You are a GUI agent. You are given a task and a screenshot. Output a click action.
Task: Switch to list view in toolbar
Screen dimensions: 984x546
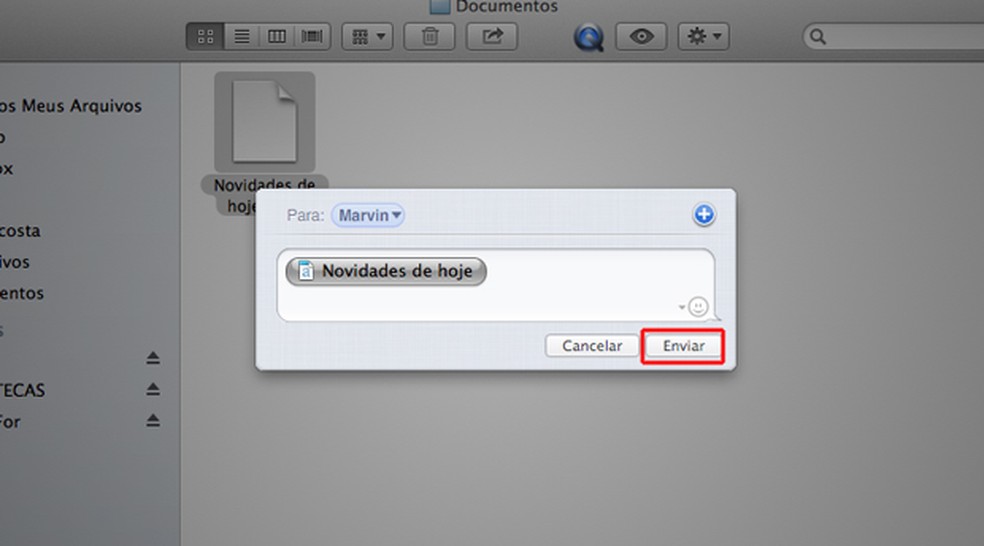coord(242,36)
